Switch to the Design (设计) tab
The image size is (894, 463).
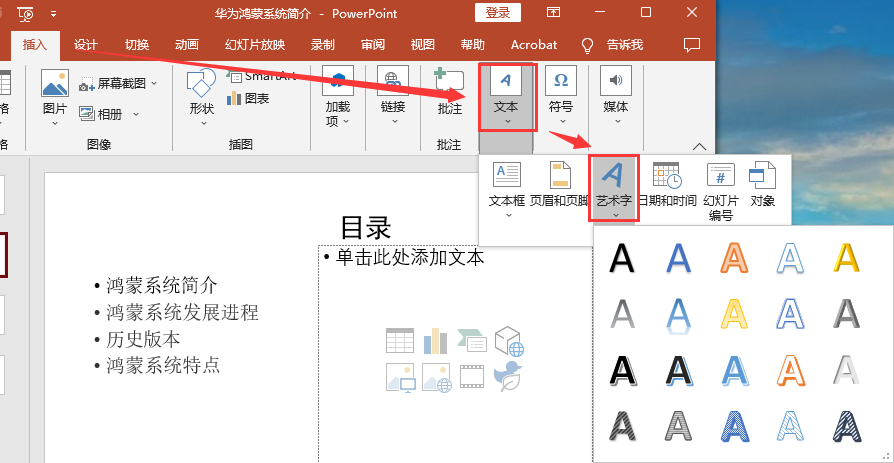coord(86,45)
